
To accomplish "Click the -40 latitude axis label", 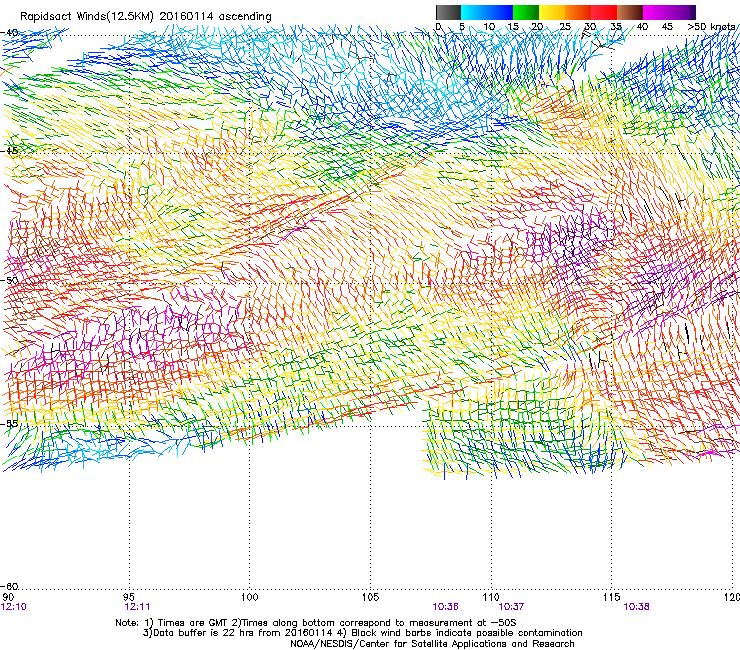I will point(10,33).
